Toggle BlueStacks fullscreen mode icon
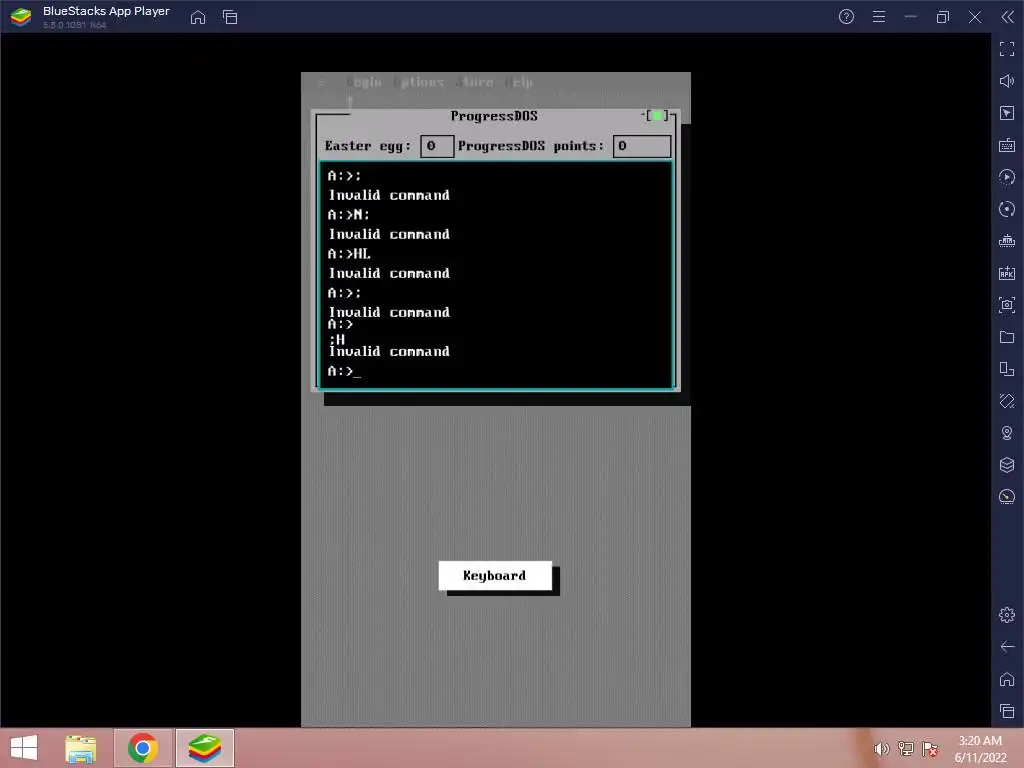Viewport: 1024px width, 768px height. coord(1006,49)
